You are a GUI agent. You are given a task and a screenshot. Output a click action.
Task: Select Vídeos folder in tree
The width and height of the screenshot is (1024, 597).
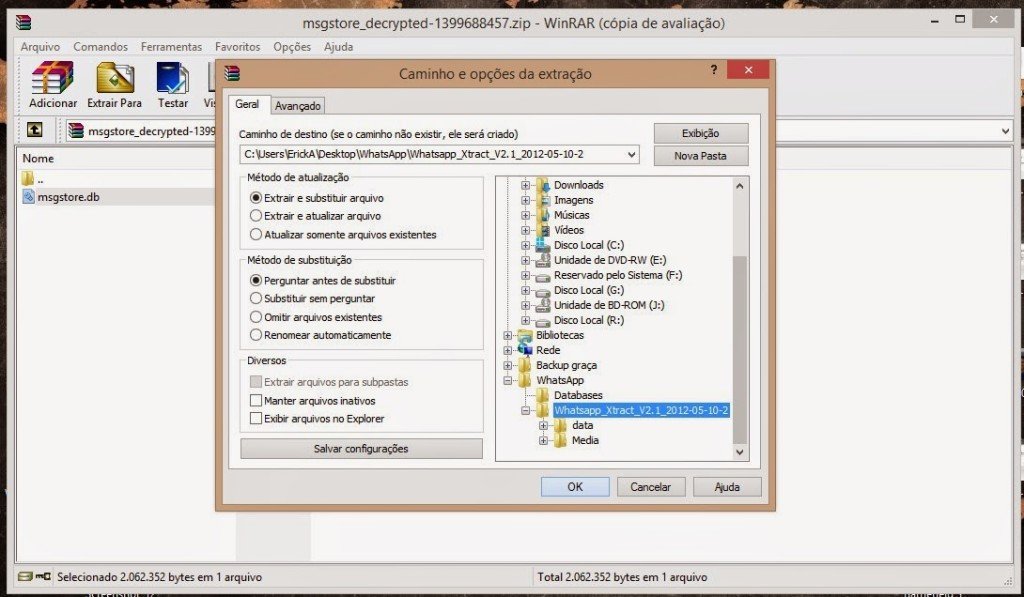(569, 230)
